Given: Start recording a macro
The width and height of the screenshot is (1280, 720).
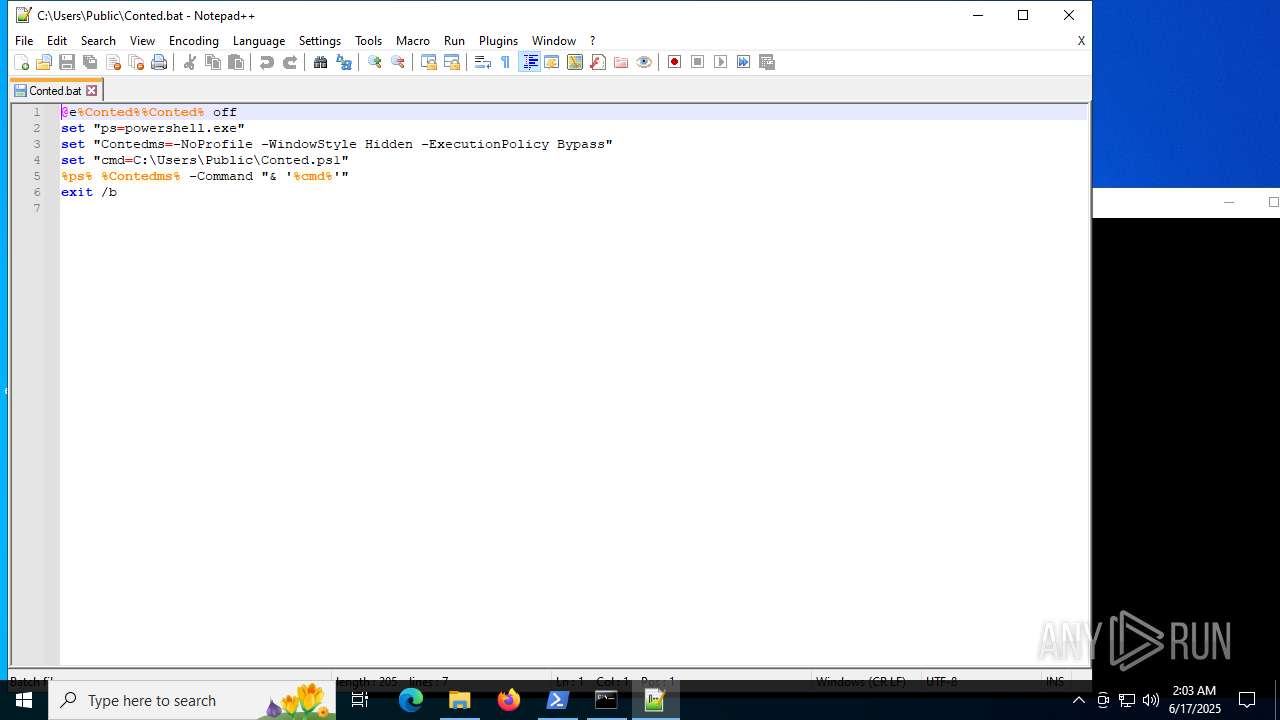Looking at the screenshot, I should [674, 62].
